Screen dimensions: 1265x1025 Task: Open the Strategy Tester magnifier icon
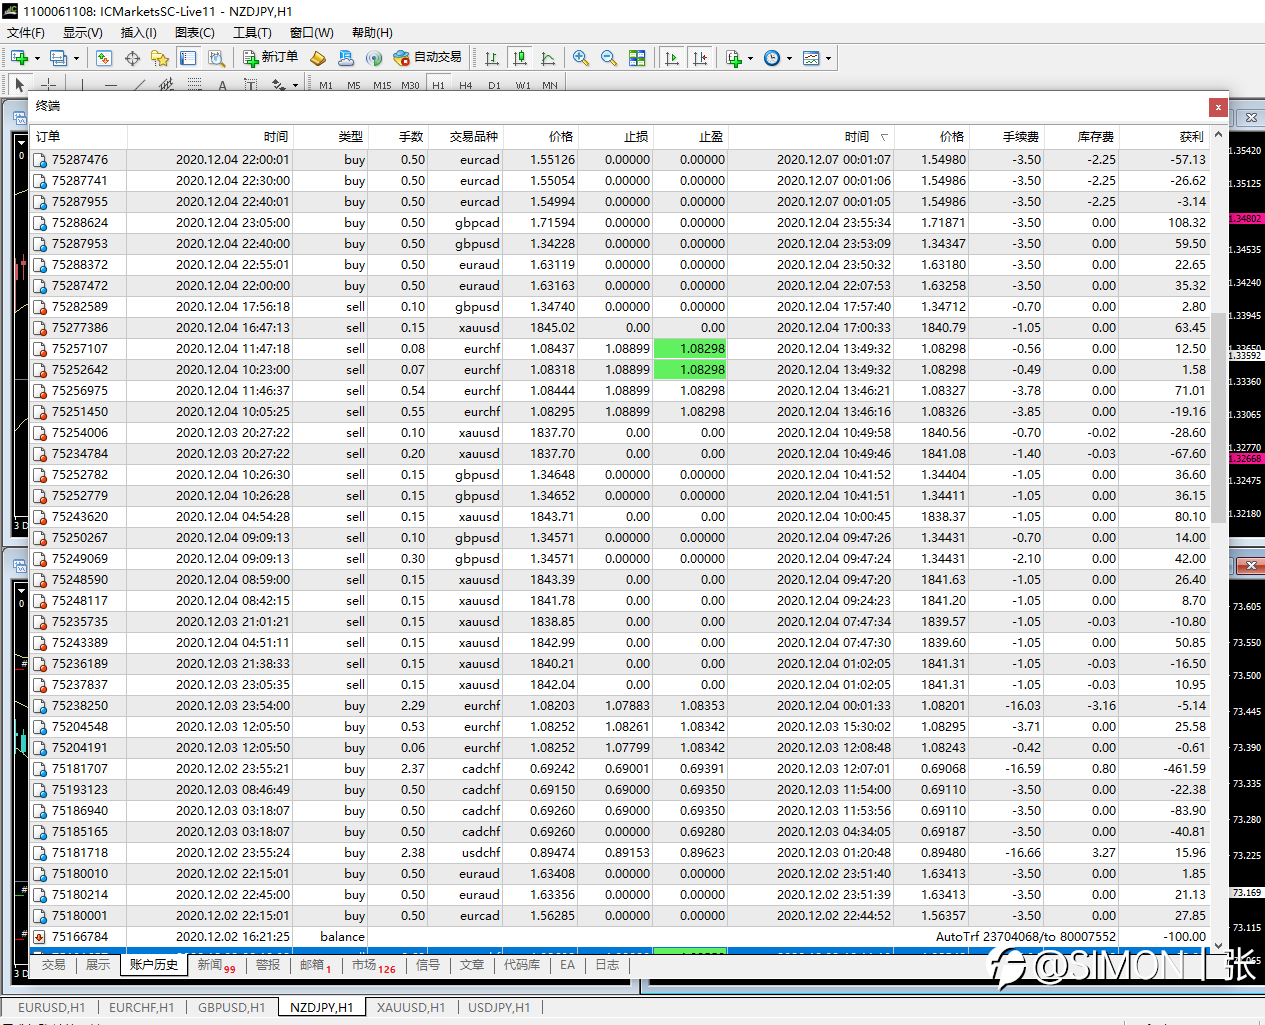point(216,58)
